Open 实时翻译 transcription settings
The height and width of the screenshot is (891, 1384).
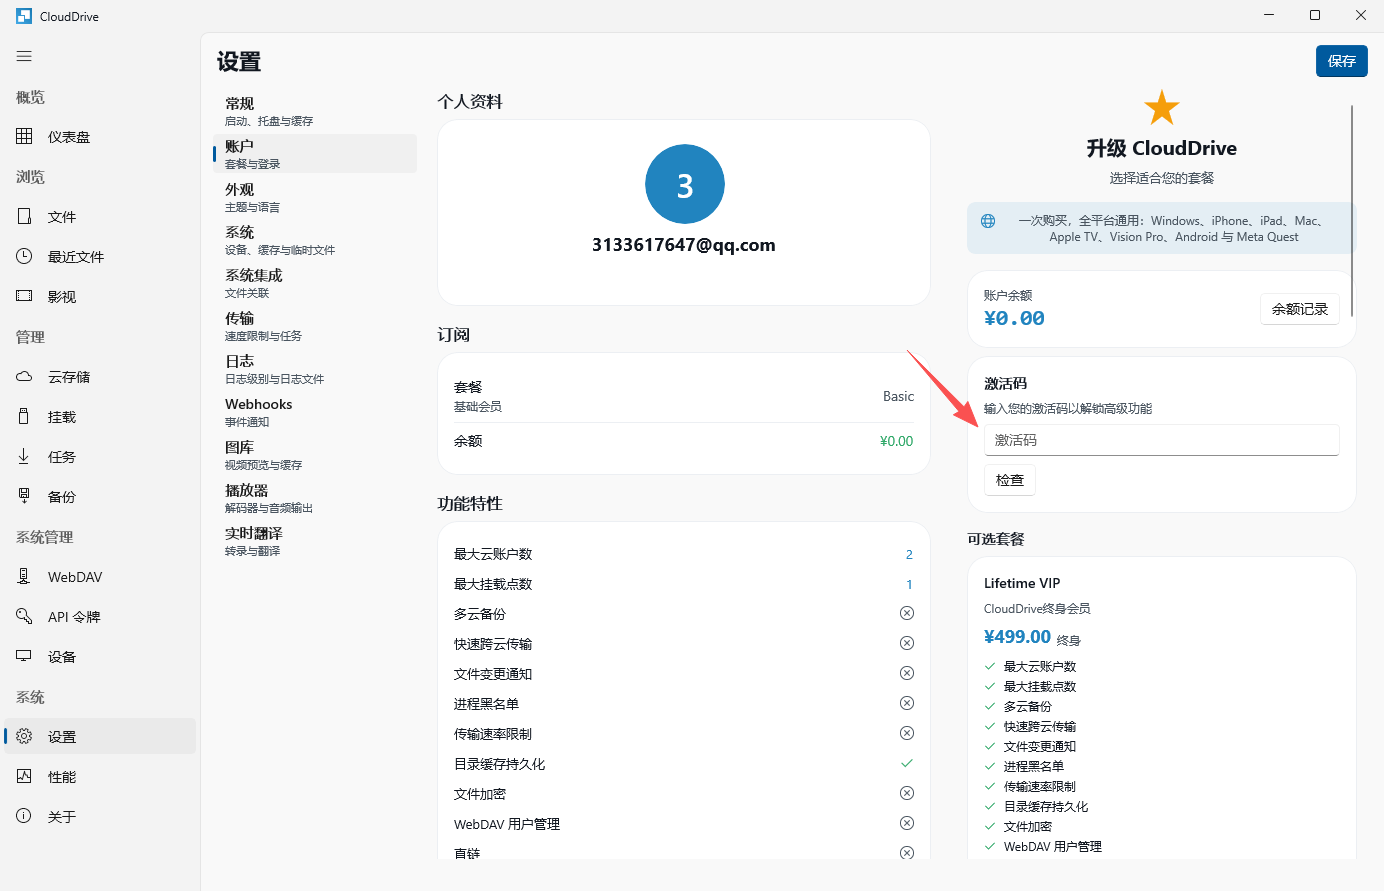[x=315, y=541]
